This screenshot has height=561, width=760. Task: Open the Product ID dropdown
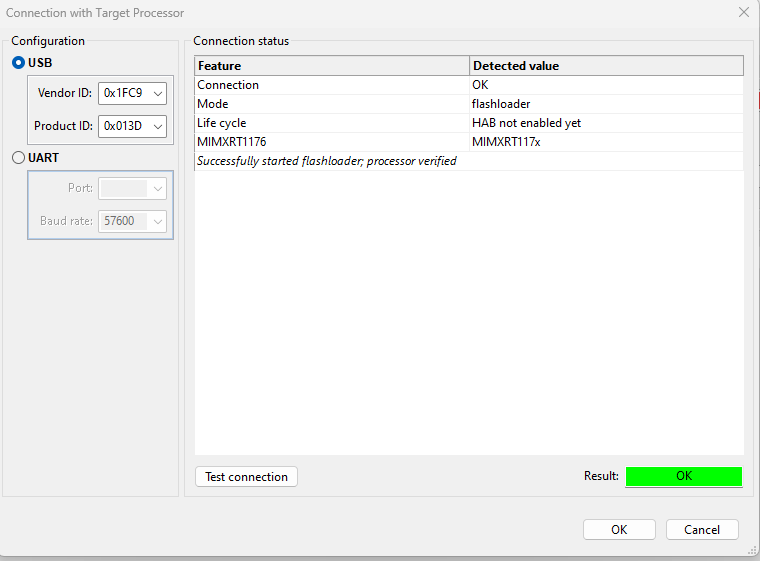coord(158,126)
